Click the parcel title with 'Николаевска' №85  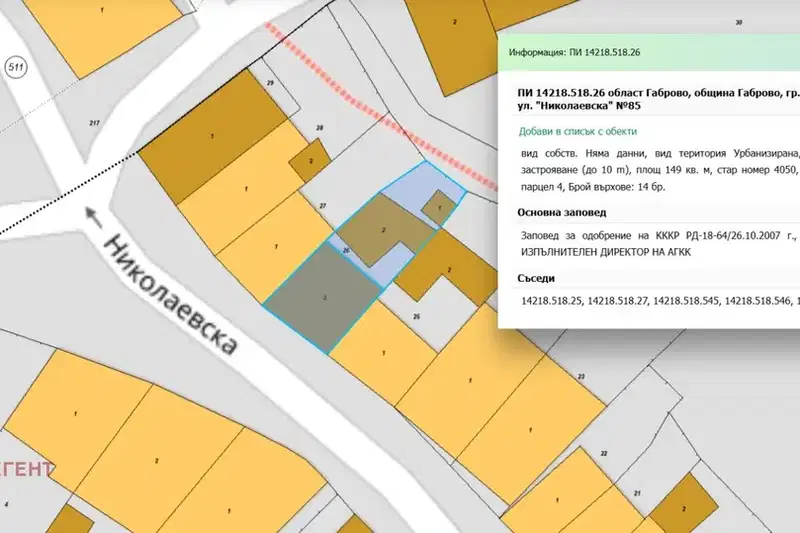coord(658,99)
